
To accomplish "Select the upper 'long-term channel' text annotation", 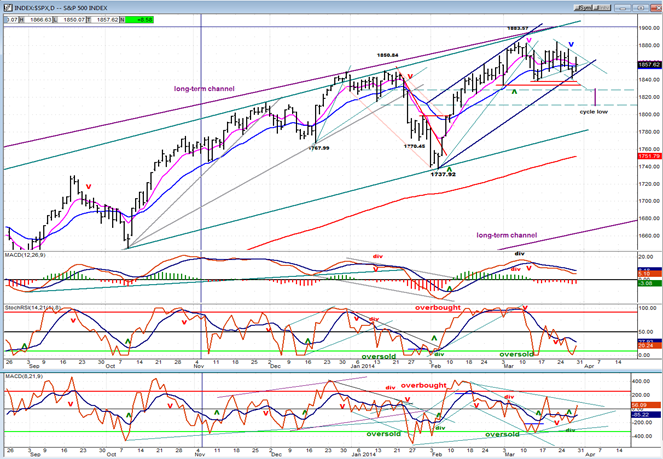I will pos(204,89).
